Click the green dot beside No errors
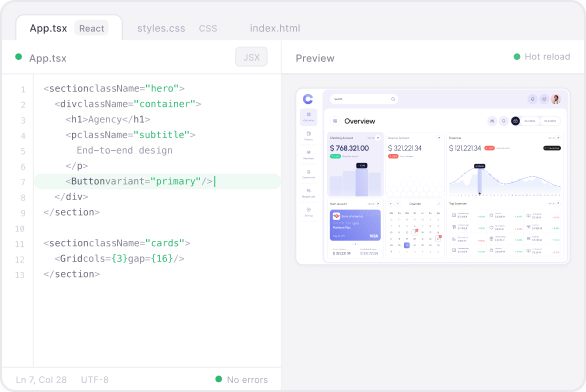The height and width of the screenshot is (392, 586). click(219, 379)
